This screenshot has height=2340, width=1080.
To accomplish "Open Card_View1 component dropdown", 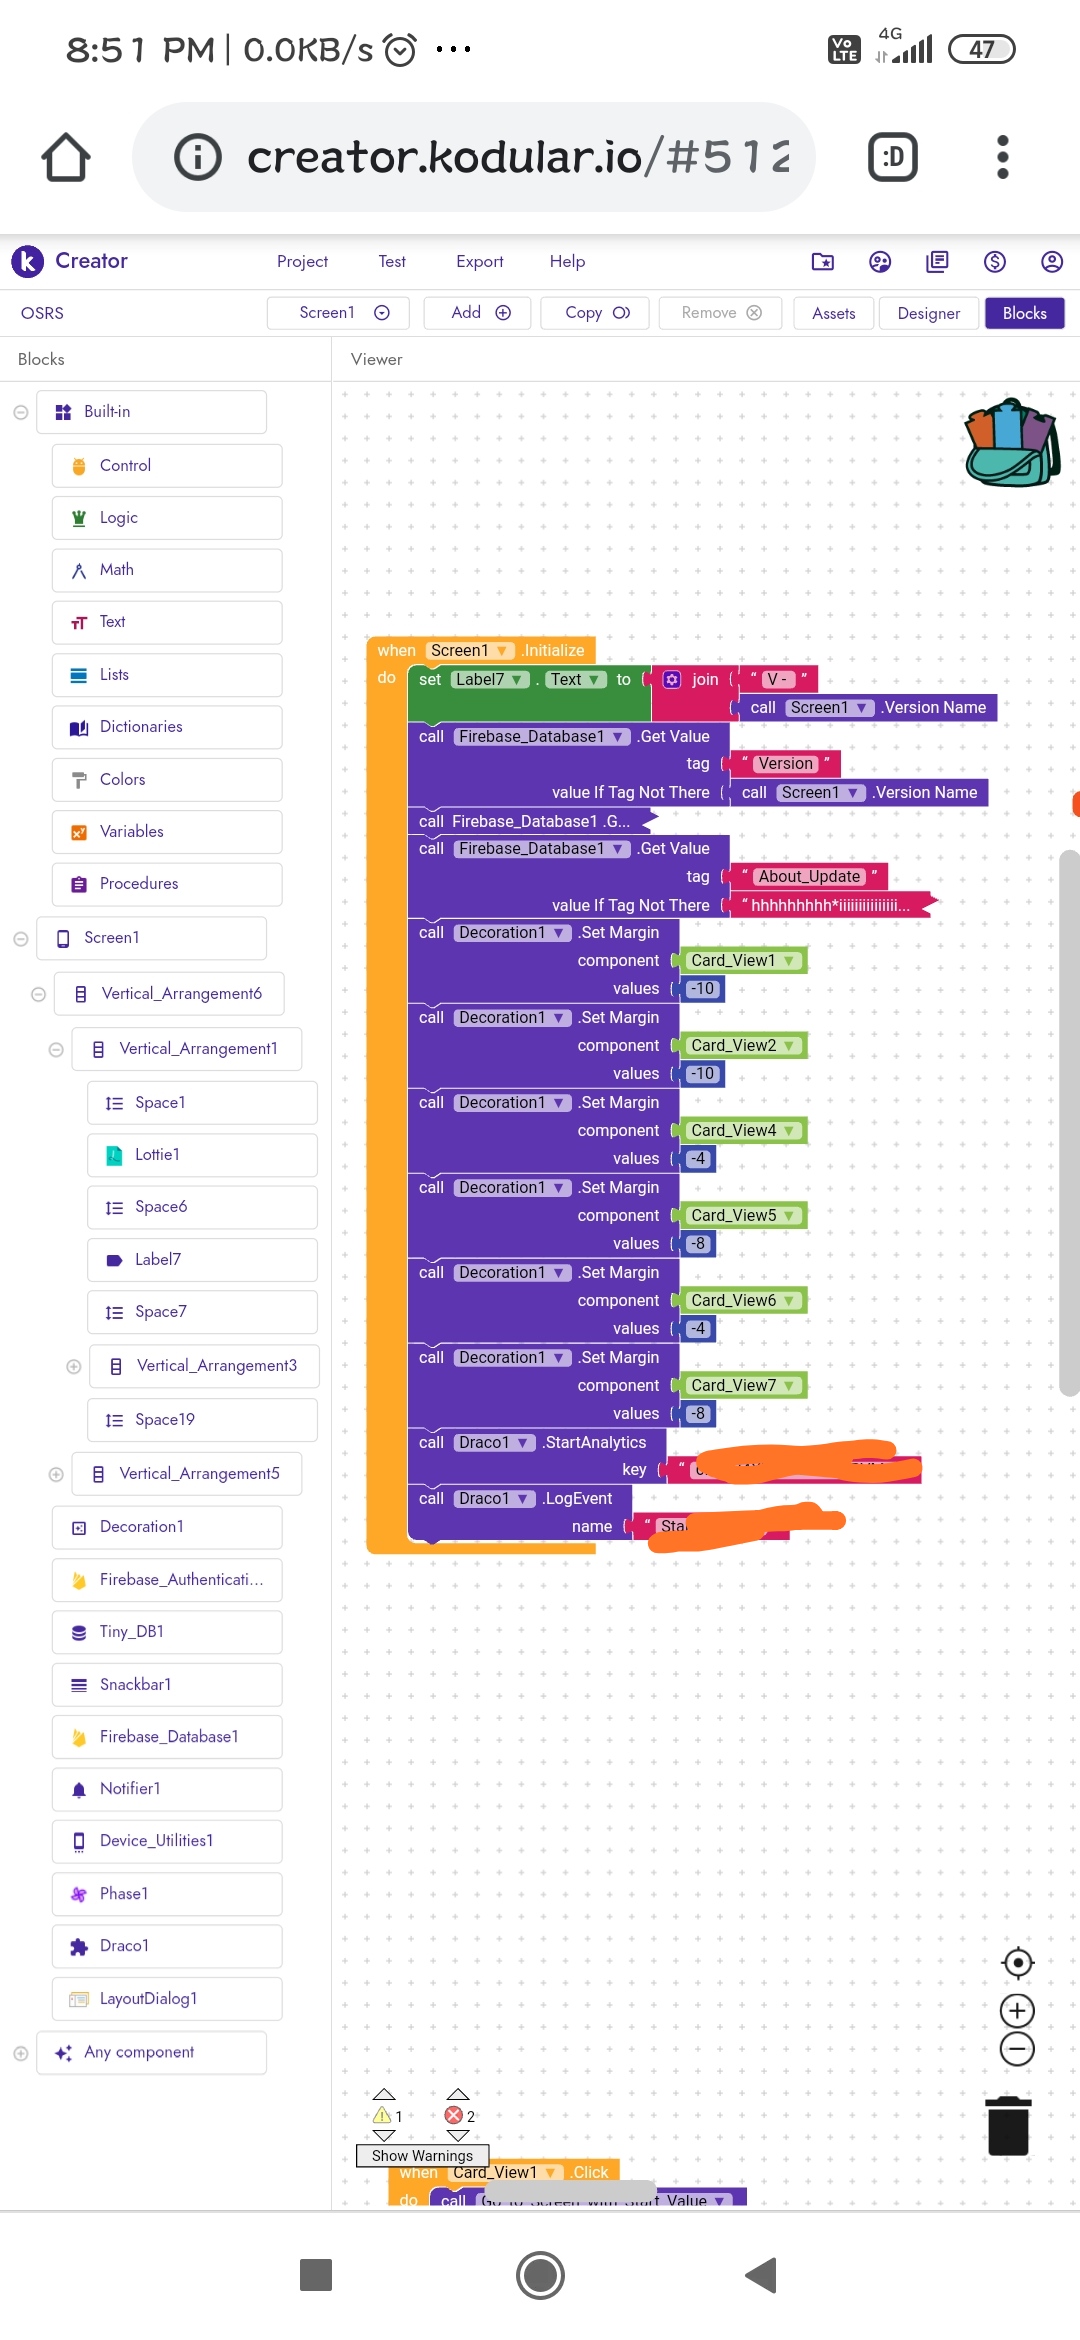I will coord(744,961).
